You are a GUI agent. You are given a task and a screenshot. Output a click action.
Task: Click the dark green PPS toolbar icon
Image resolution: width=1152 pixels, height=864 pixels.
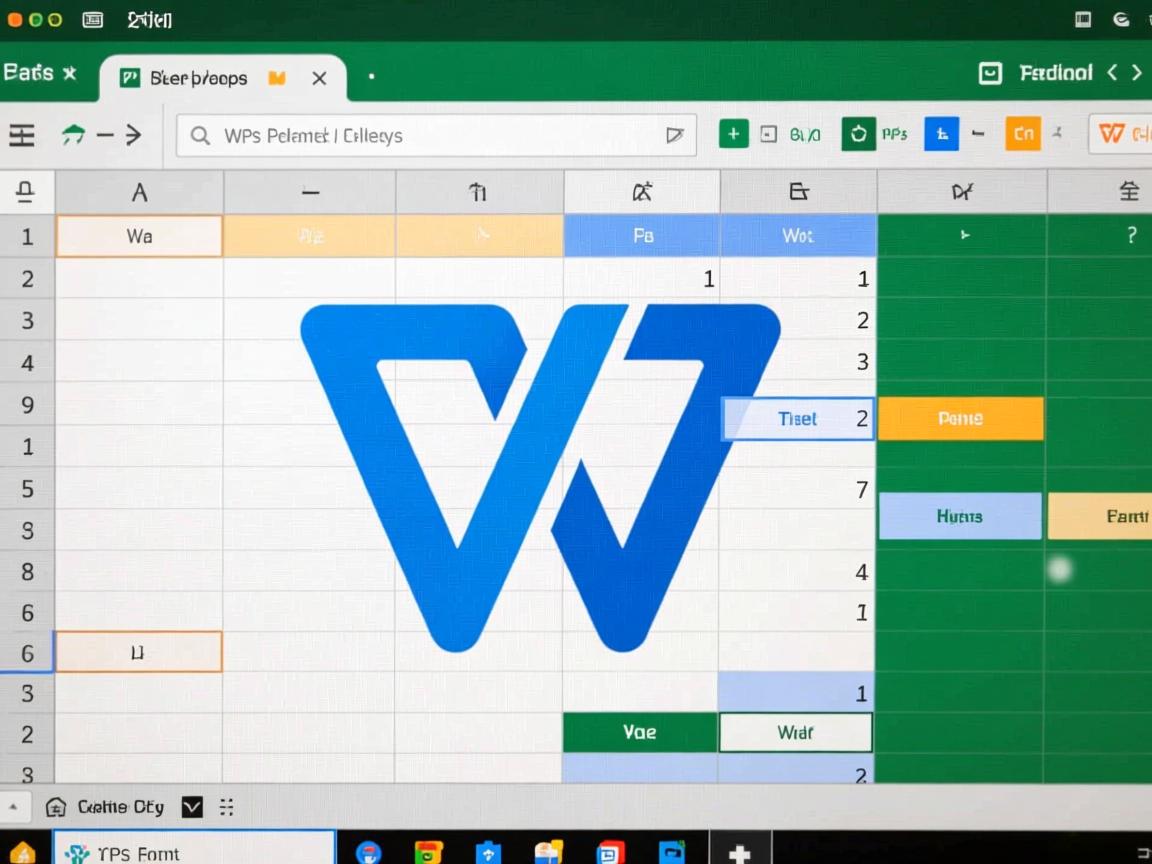click(x=858, y=134)
